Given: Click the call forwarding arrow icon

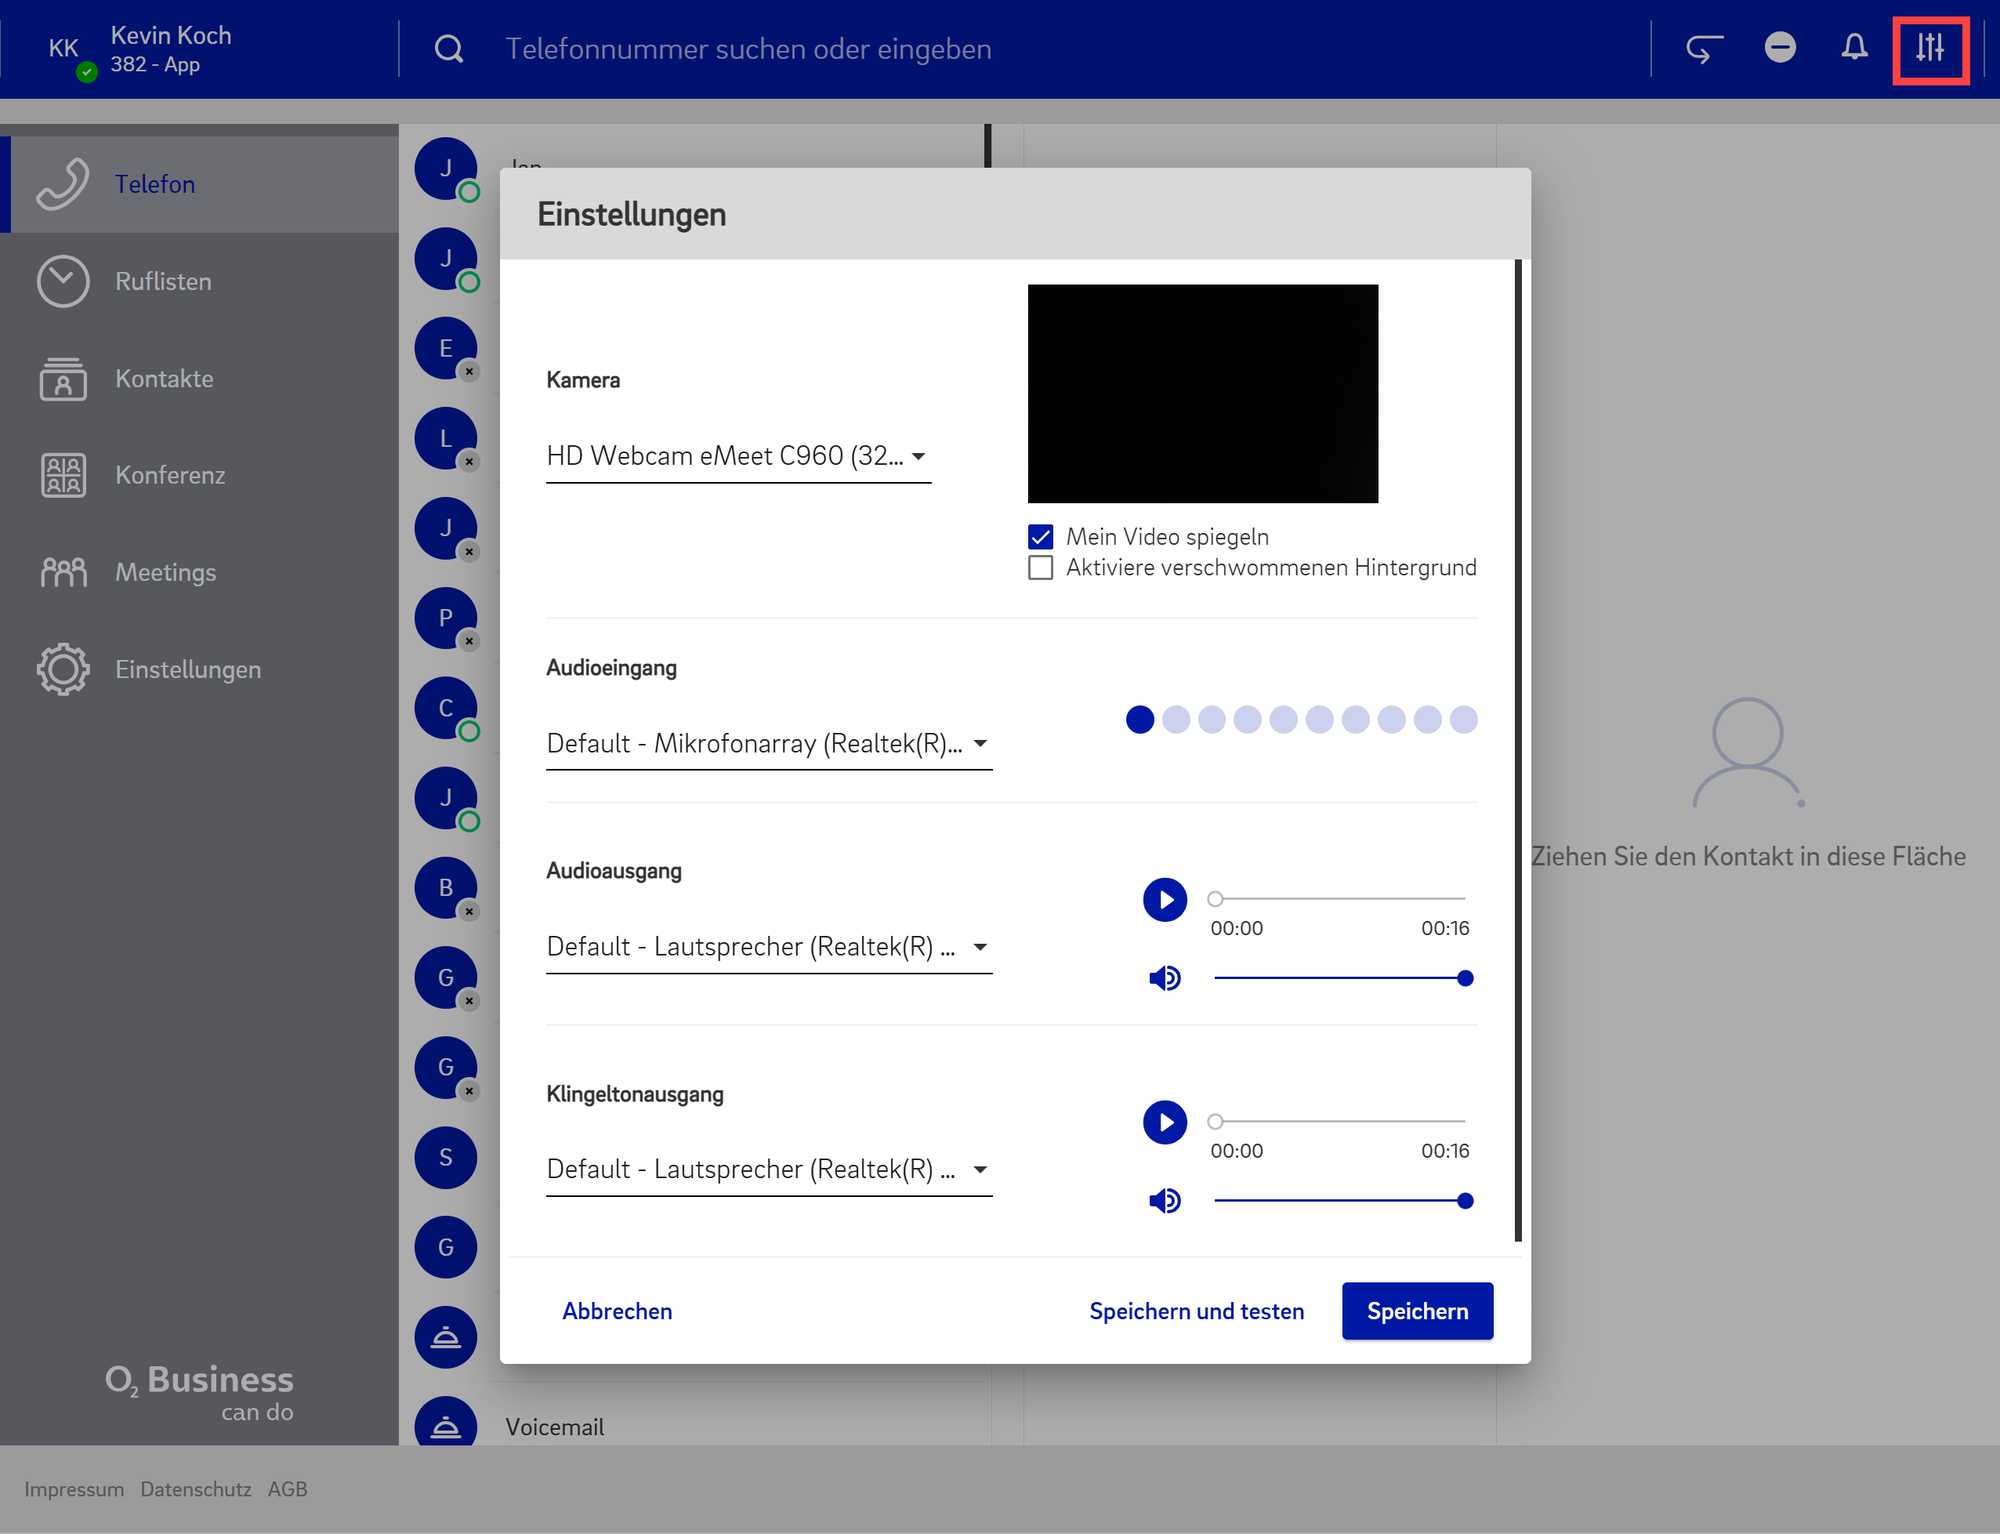Looking at the screenshot, I should [1704, 48].
